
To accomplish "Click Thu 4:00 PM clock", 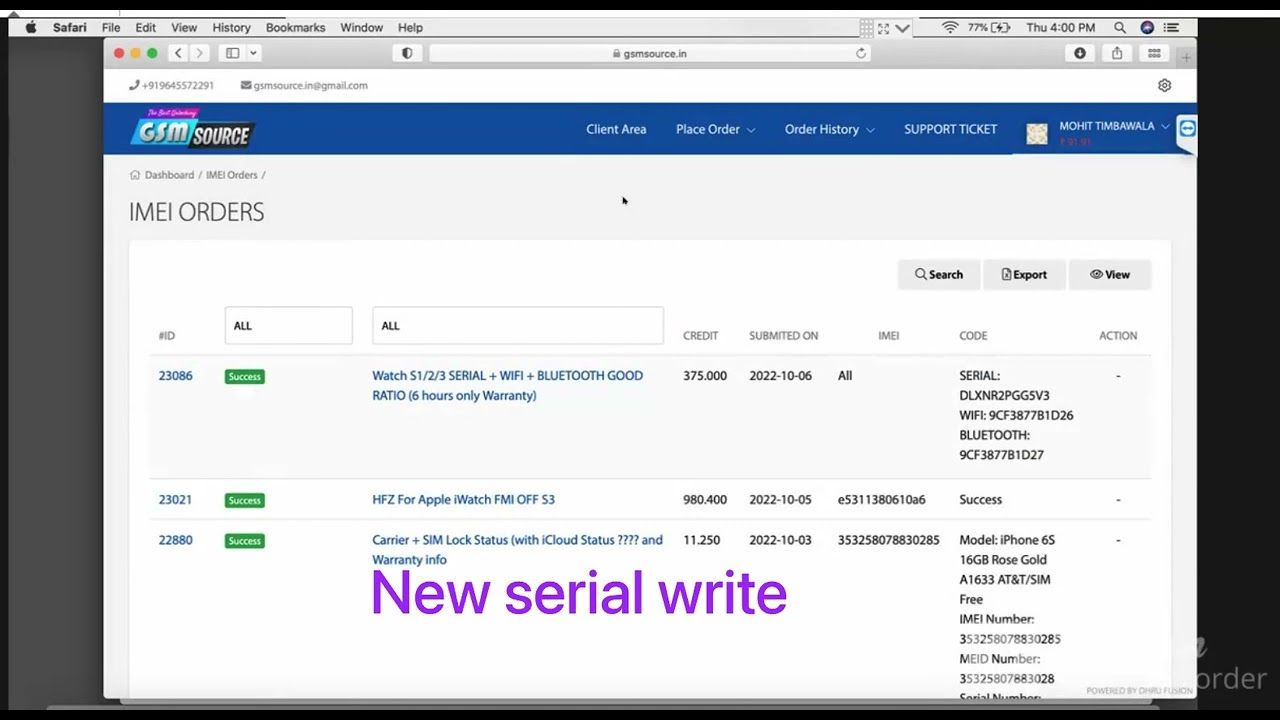I will (x=1061, y=28).
